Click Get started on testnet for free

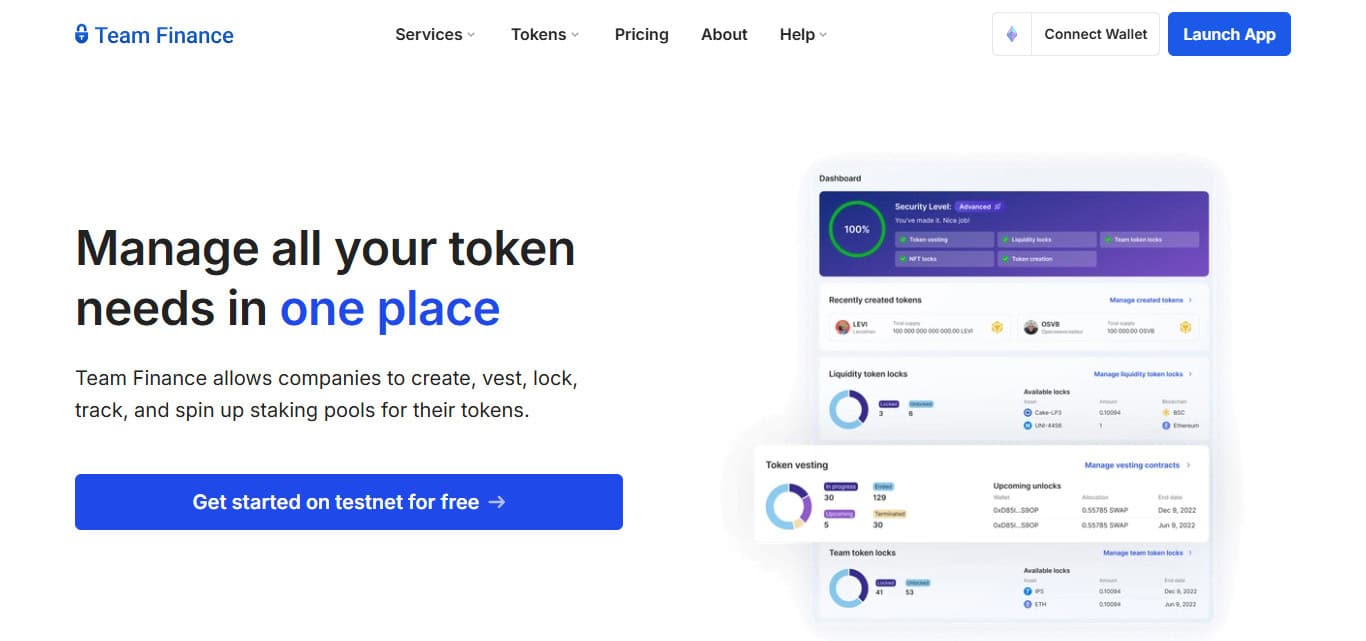pos(349,502)
